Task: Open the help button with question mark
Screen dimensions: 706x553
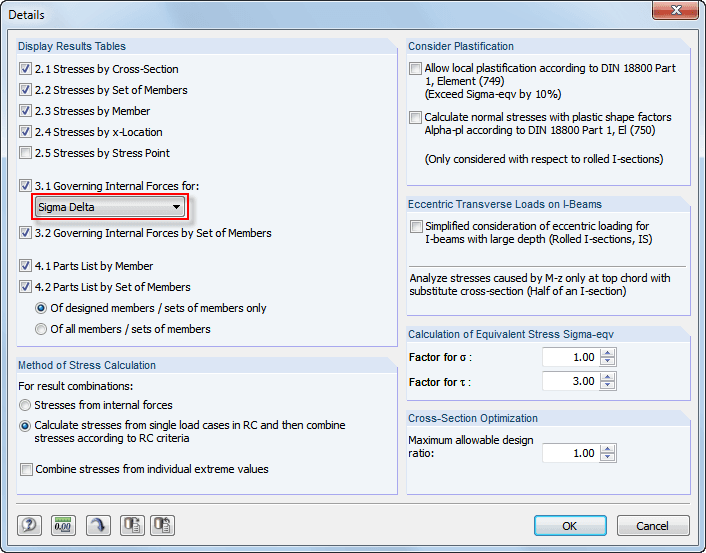Action: pos(29,525)
